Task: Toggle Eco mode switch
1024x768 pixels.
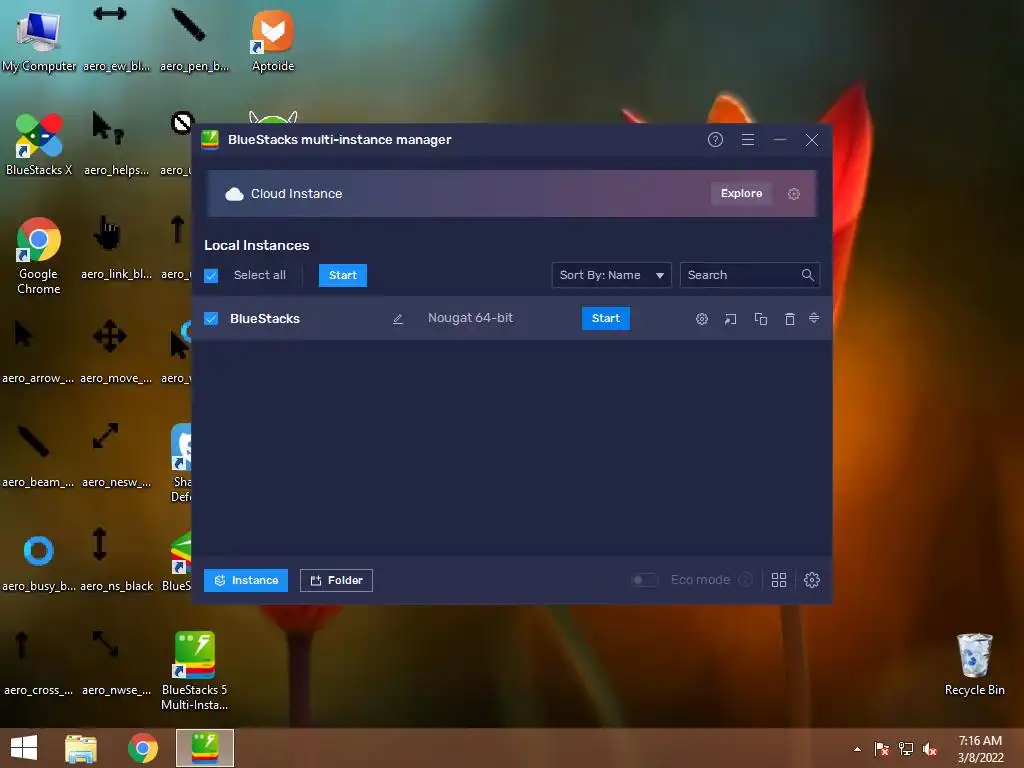Action: click(x=645, y=580)
